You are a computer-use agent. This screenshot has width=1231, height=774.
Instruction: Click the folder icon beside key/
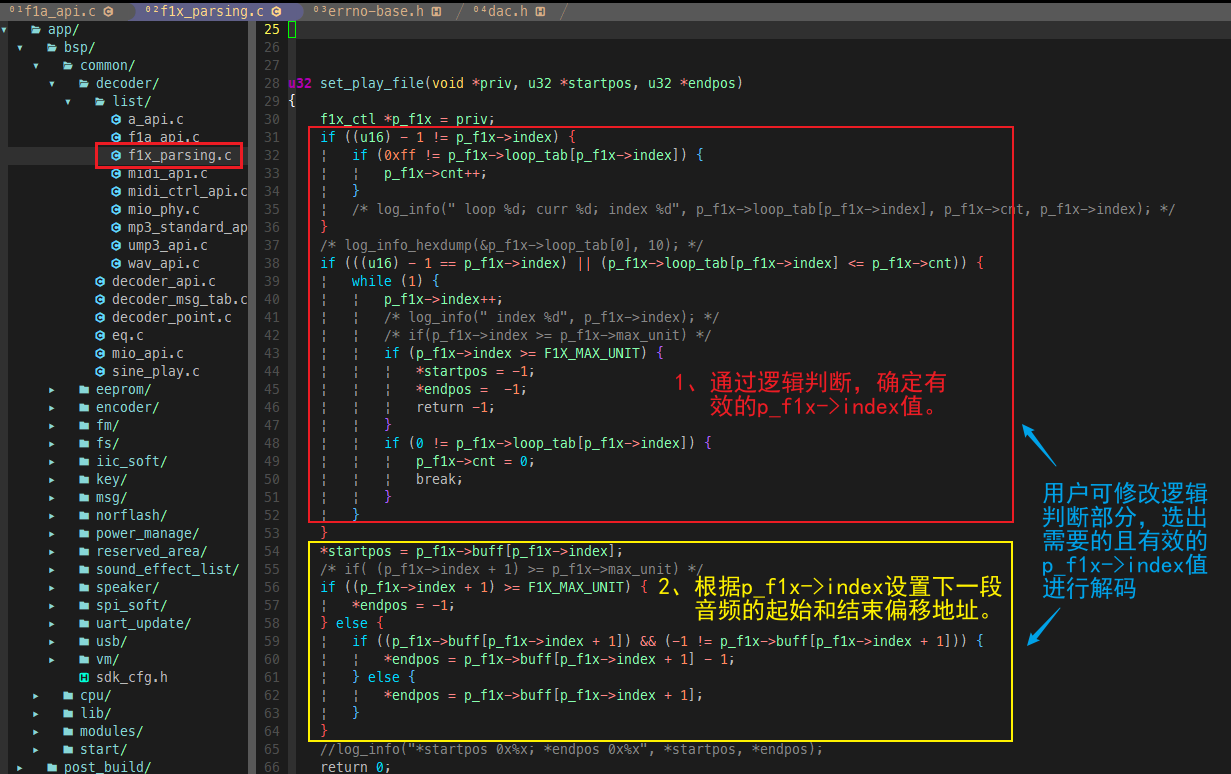coord(84,480)
